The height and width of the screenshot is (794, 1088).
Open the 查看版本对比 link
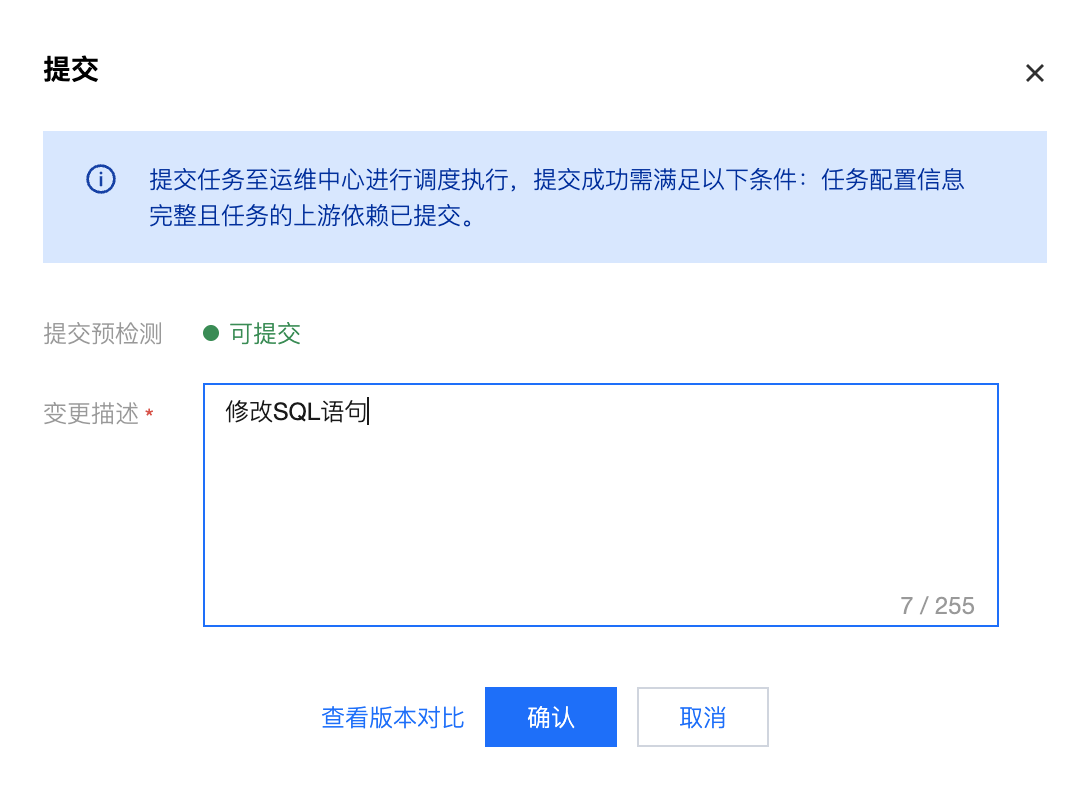(392, 717)
